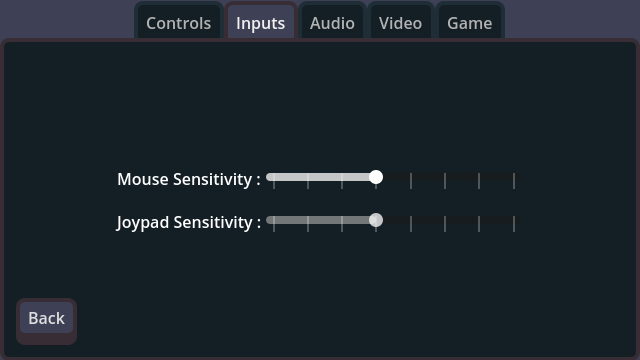Click the Joypad Sensitivity label
This screenshot has width=640, height=360.
[x=189, y=222]
